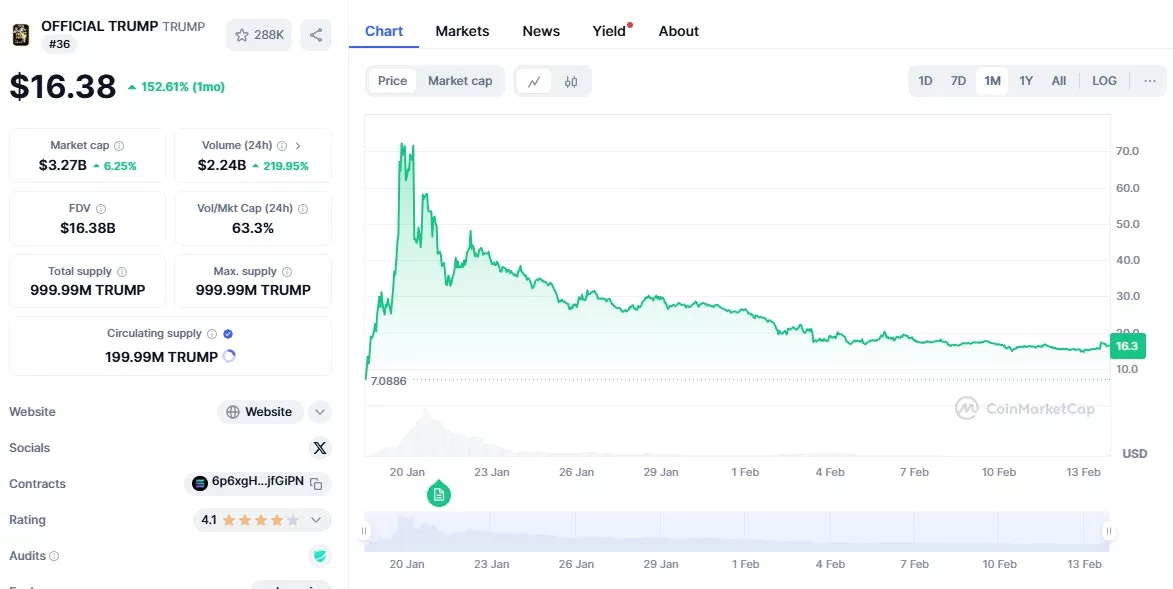Toggle LOG scale on chart
This screenshot has width=1173, height=589.
(1104, 81)
